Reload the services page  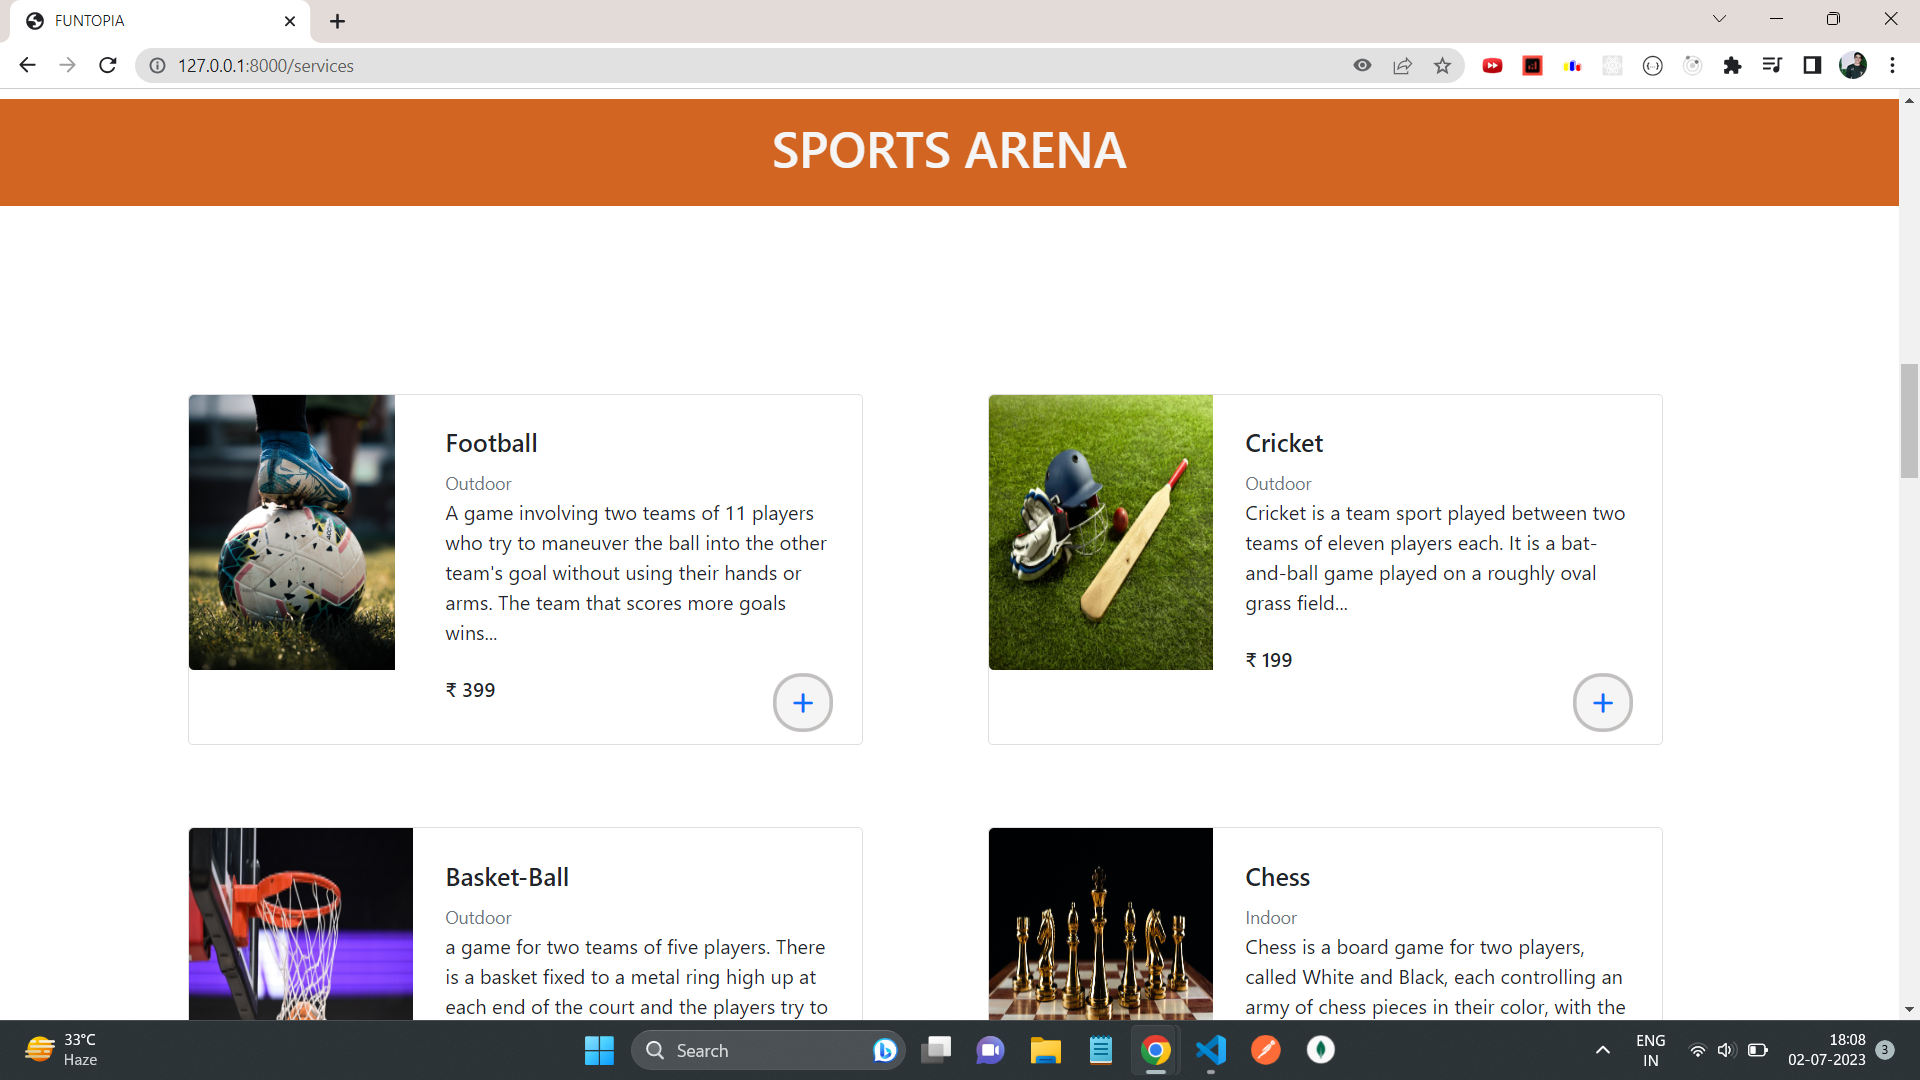(x=107, y=65)
